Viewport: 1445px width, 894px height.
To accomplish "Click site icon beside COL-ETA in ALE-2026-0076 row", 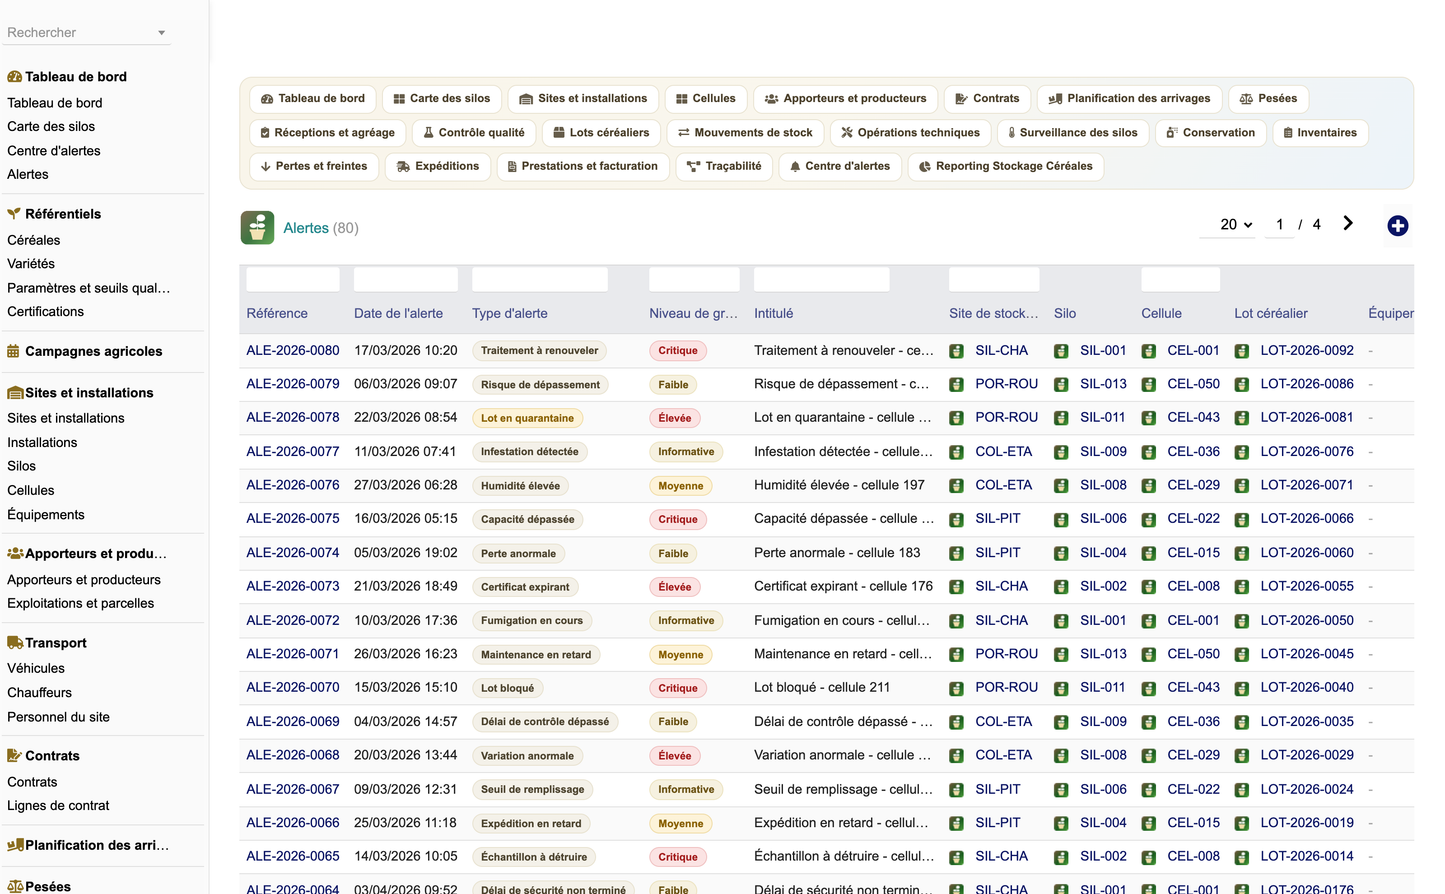I will tap(956, 486).
